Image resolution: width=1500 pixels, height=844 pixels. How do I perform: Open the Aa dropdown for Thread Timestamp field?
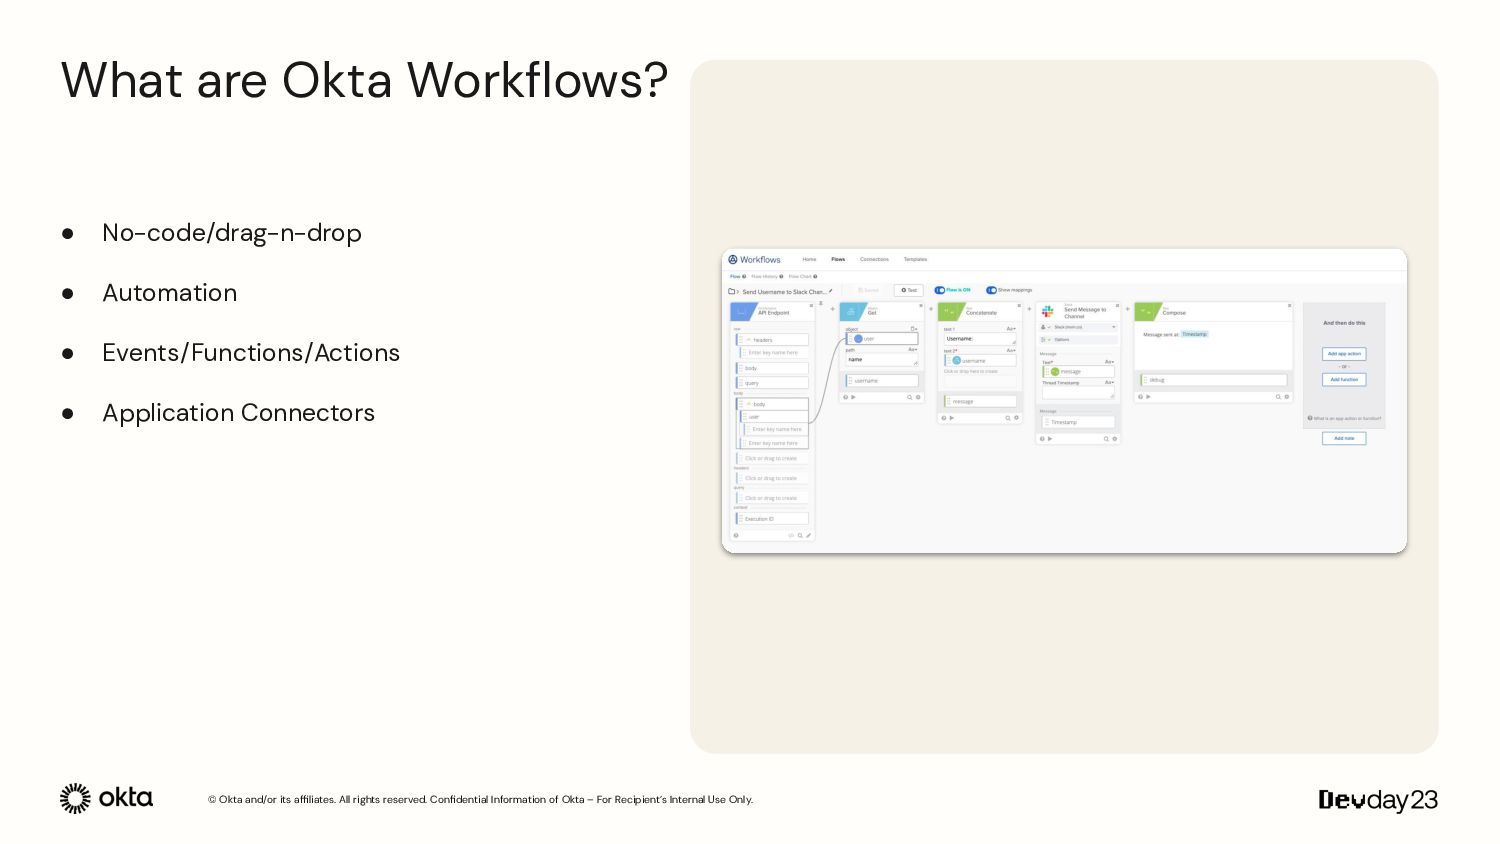pos(1109,382)
